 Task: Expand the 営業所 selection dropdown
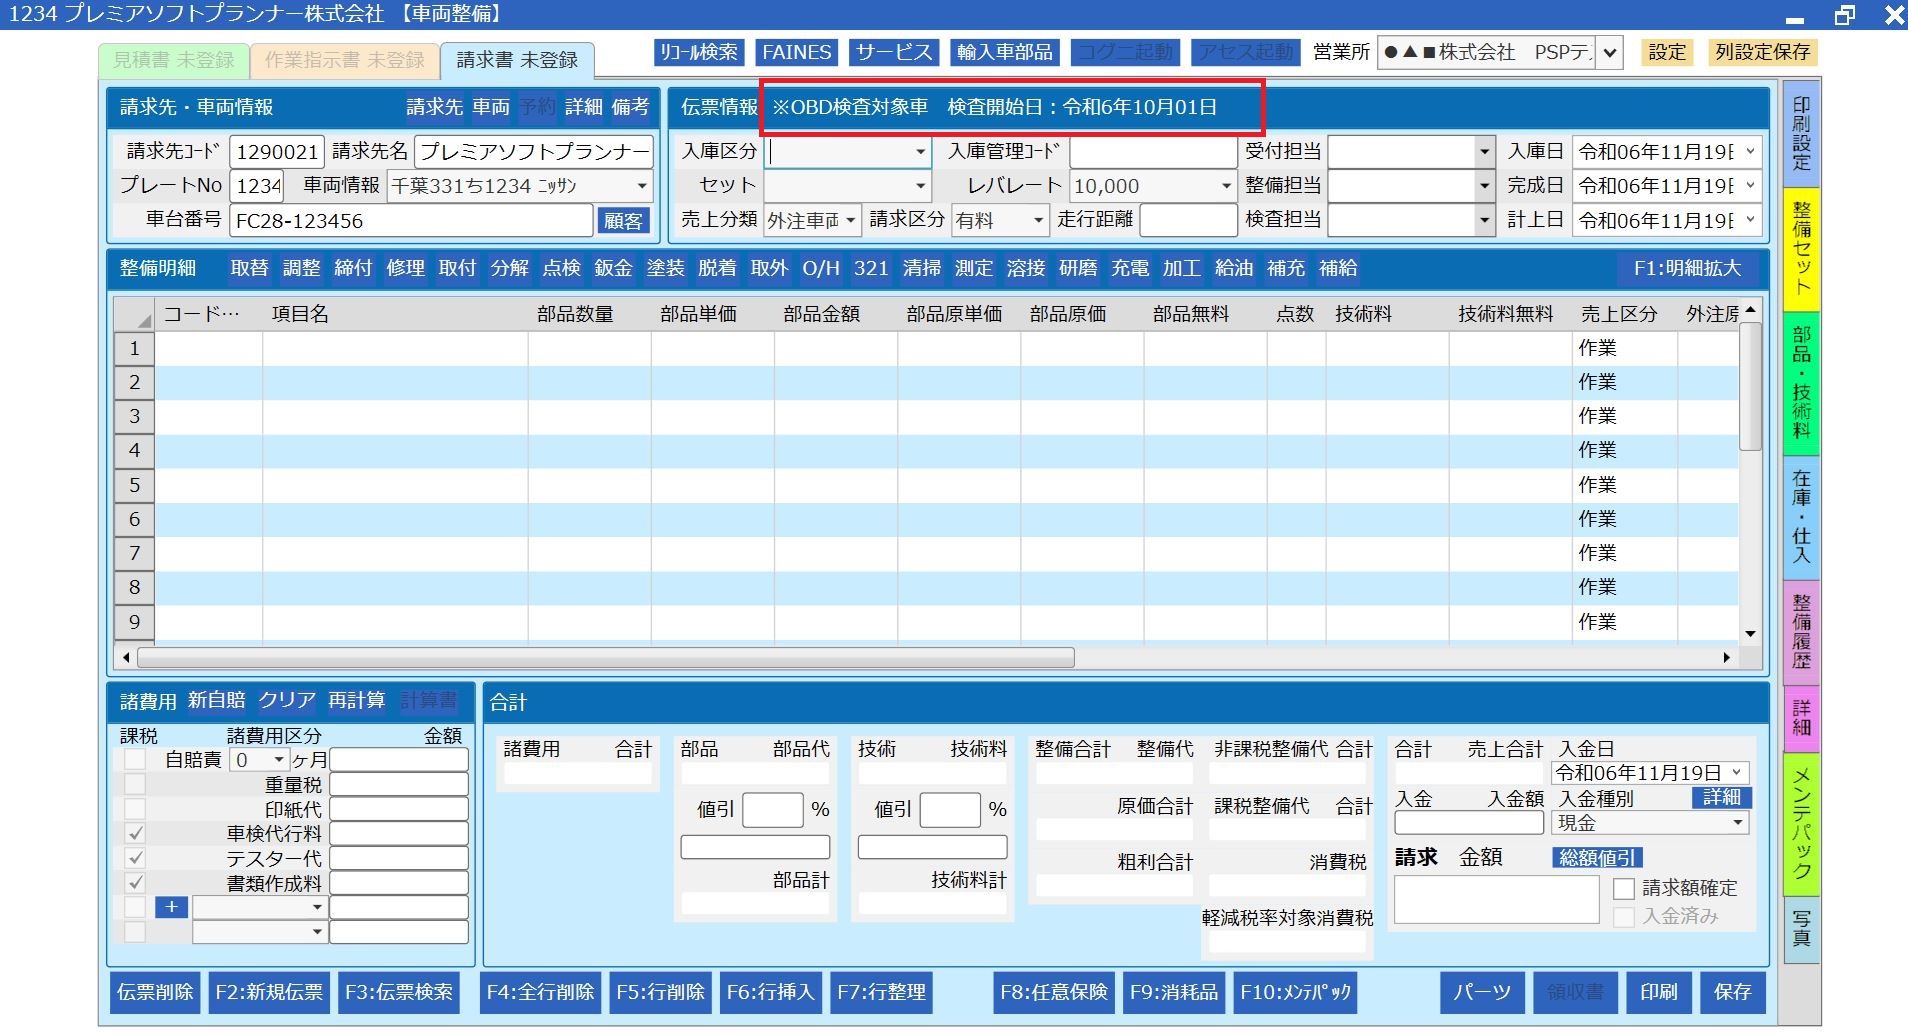pyautogui.click(x=1609, y=52)
